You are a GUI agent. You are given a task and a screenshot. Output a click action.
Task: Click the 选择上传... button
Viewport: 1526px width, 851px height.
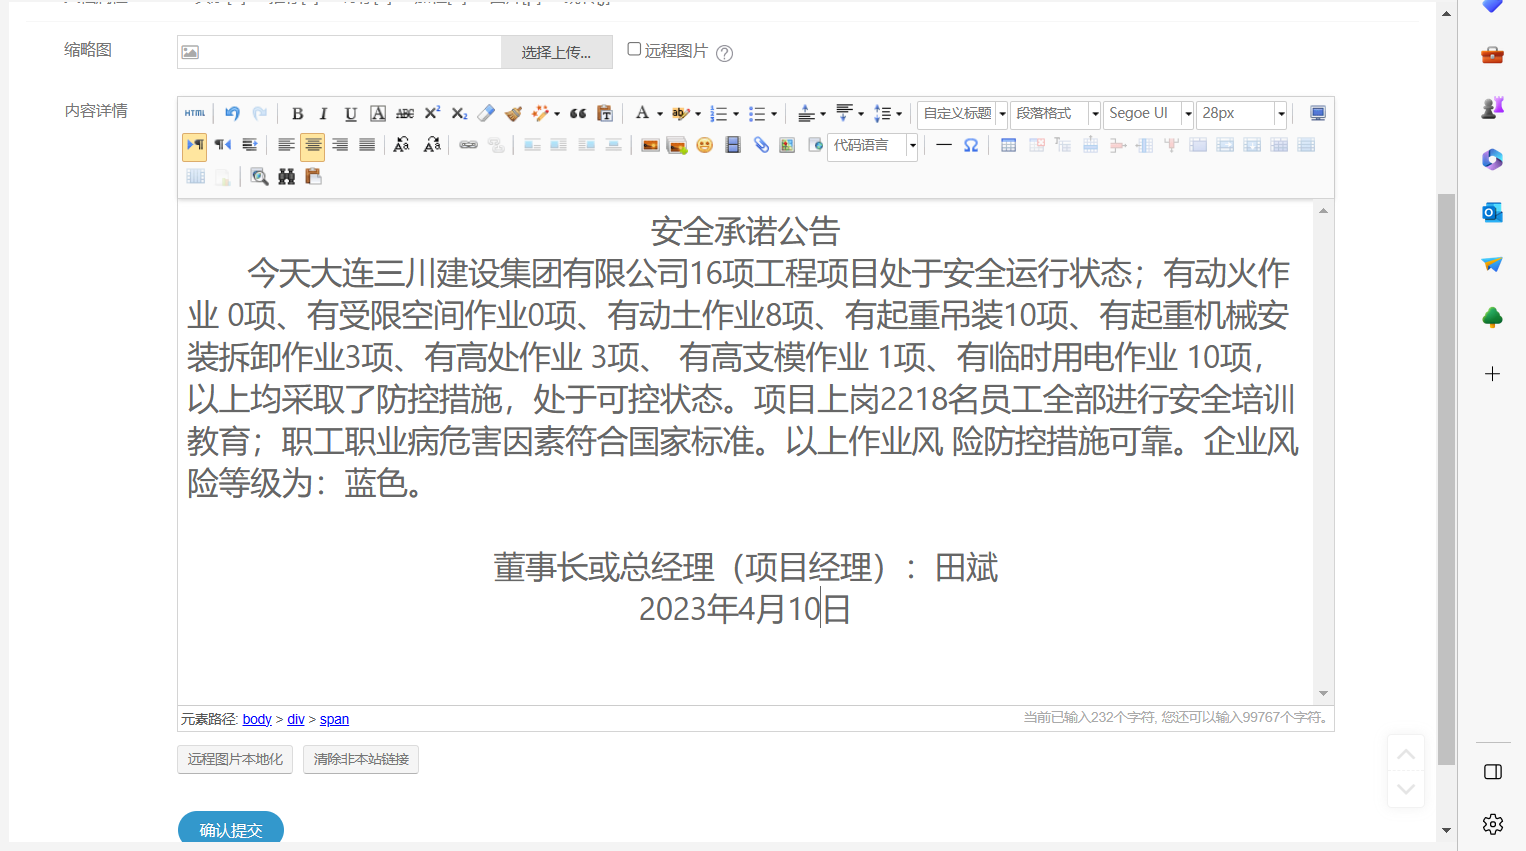pos(556,52)
